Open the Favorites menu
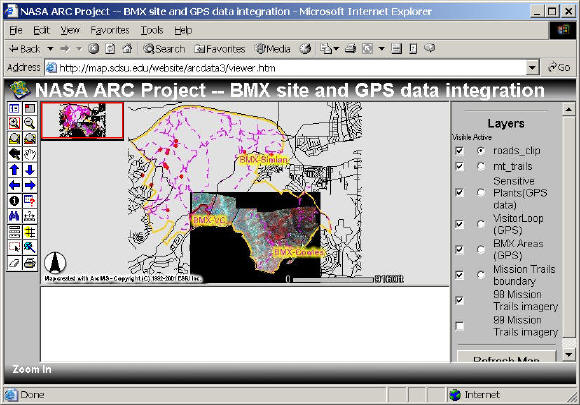The image size is (580, 405). pos(110,30)
